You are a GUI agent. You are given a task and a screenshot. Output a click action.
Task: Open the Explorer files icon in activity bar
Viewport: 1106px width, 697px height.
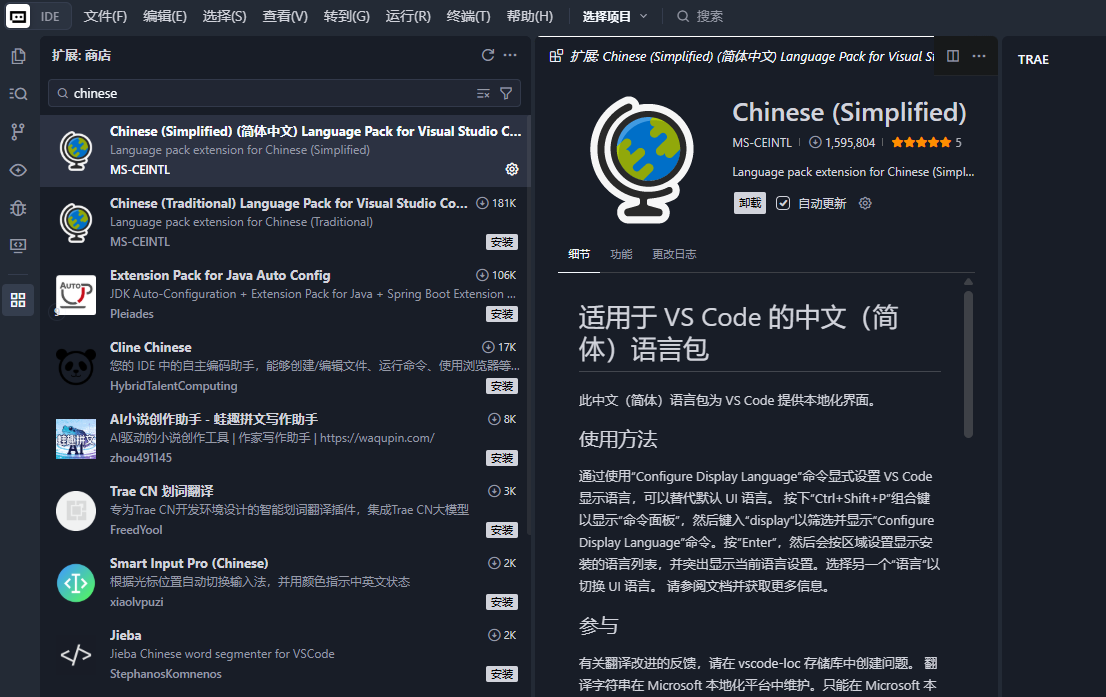click(x=18, y=56)
